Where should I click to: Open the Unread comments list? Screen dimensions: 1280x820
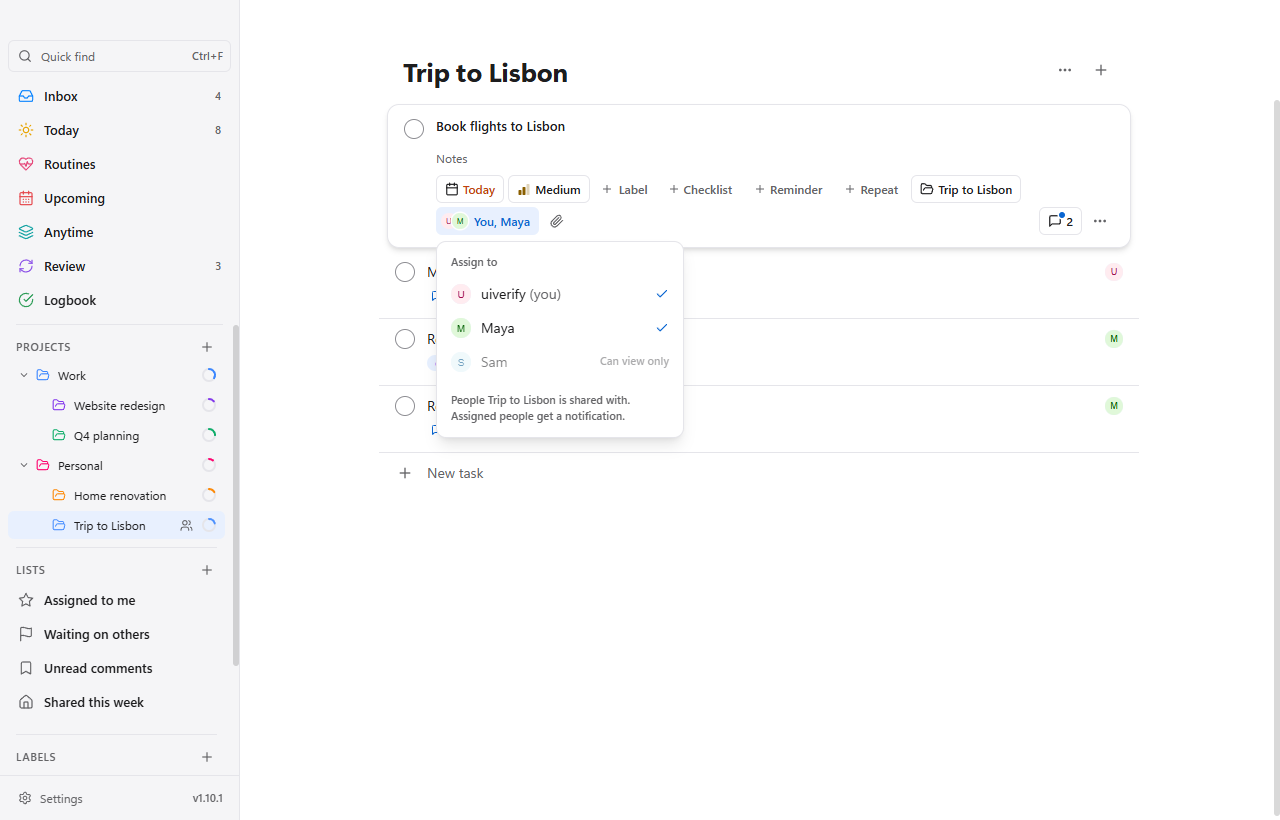[119, 668]
